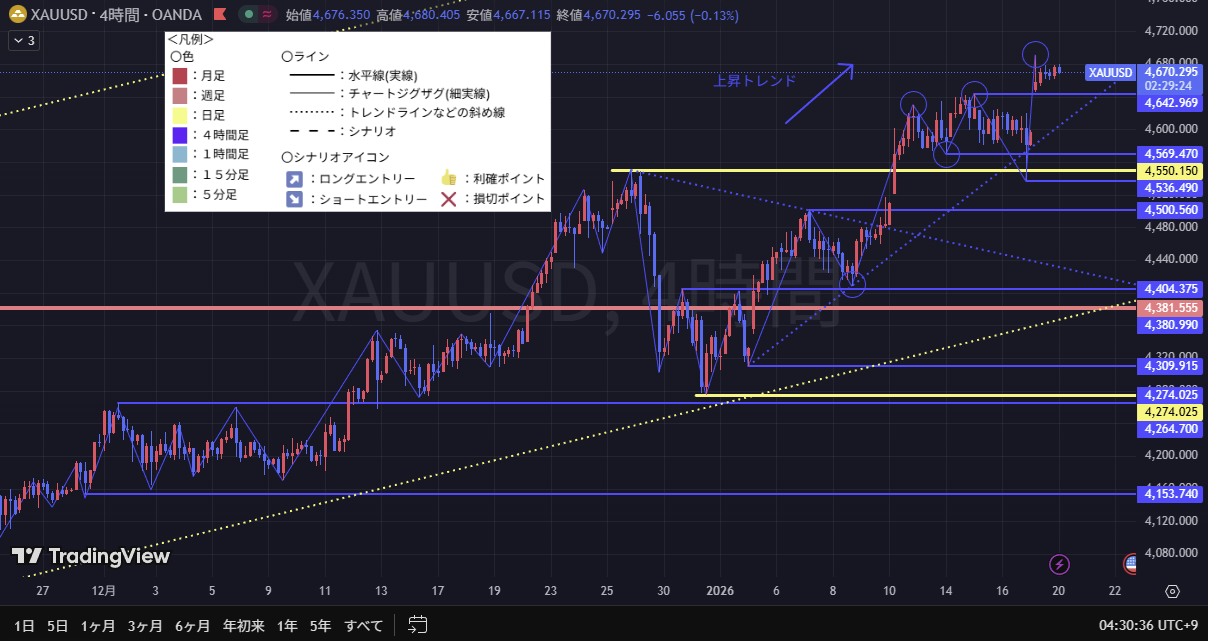Click the TradingView logo
Image resolution: width=1208 pixels, height=641 pixels.
click(91, 557)
